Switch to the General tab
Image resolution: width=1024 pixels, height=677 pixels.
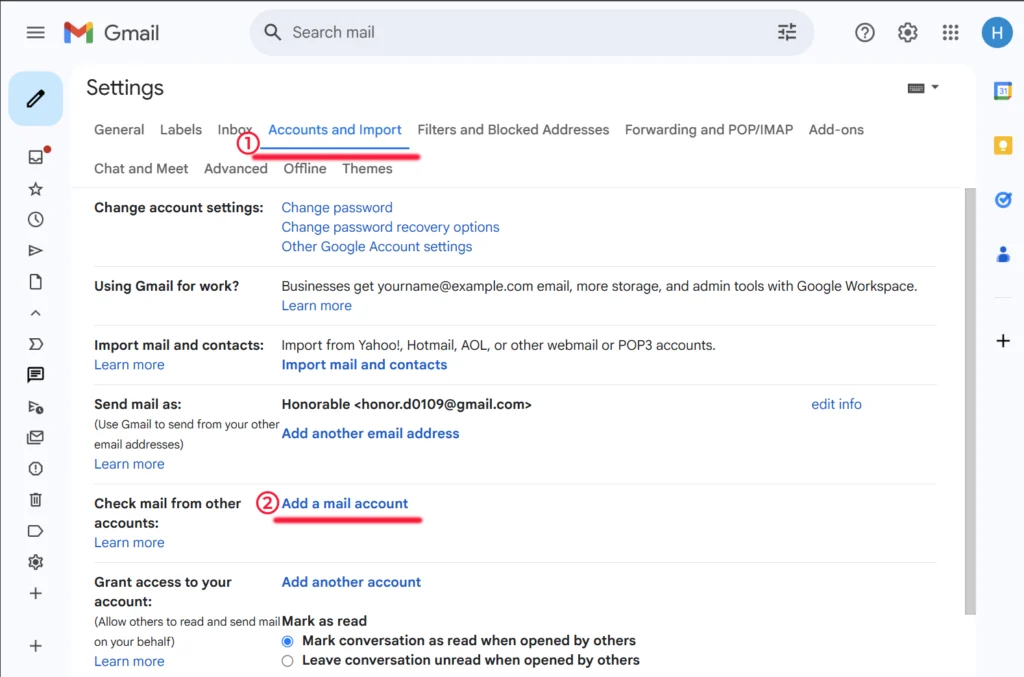pos(119,130)
